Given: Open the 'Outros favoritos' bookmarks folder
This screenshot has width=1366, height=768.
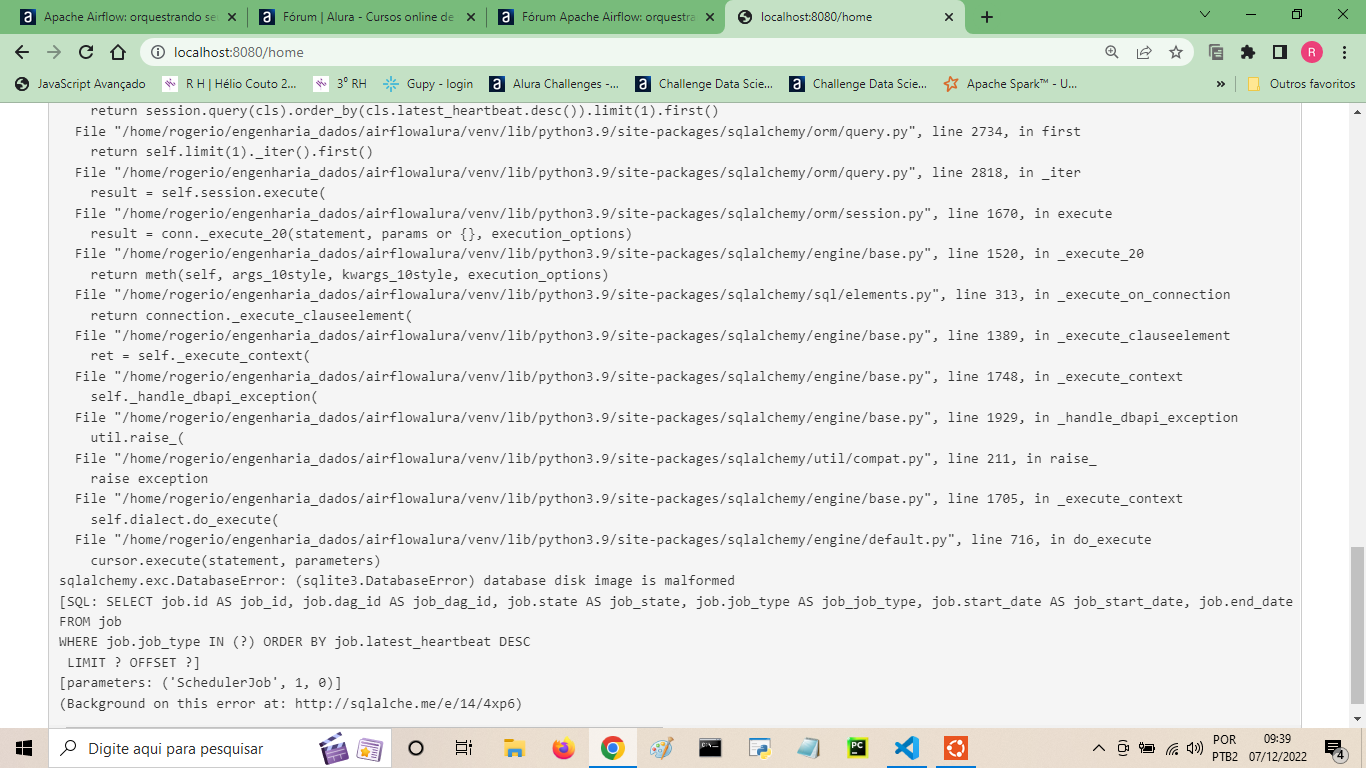Looking at the screenshot, I should click(x=1301, y=84).
